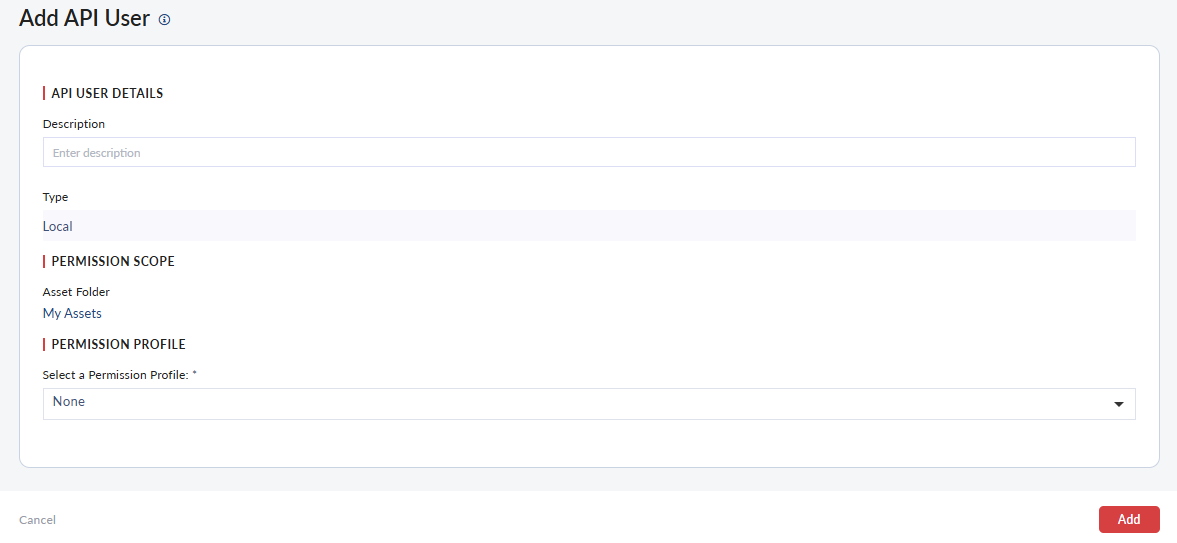Image resolution: width=1177 pixels, height=543 pixels.
Task: Click the Add API User page title
Action: tap(84, 18)
